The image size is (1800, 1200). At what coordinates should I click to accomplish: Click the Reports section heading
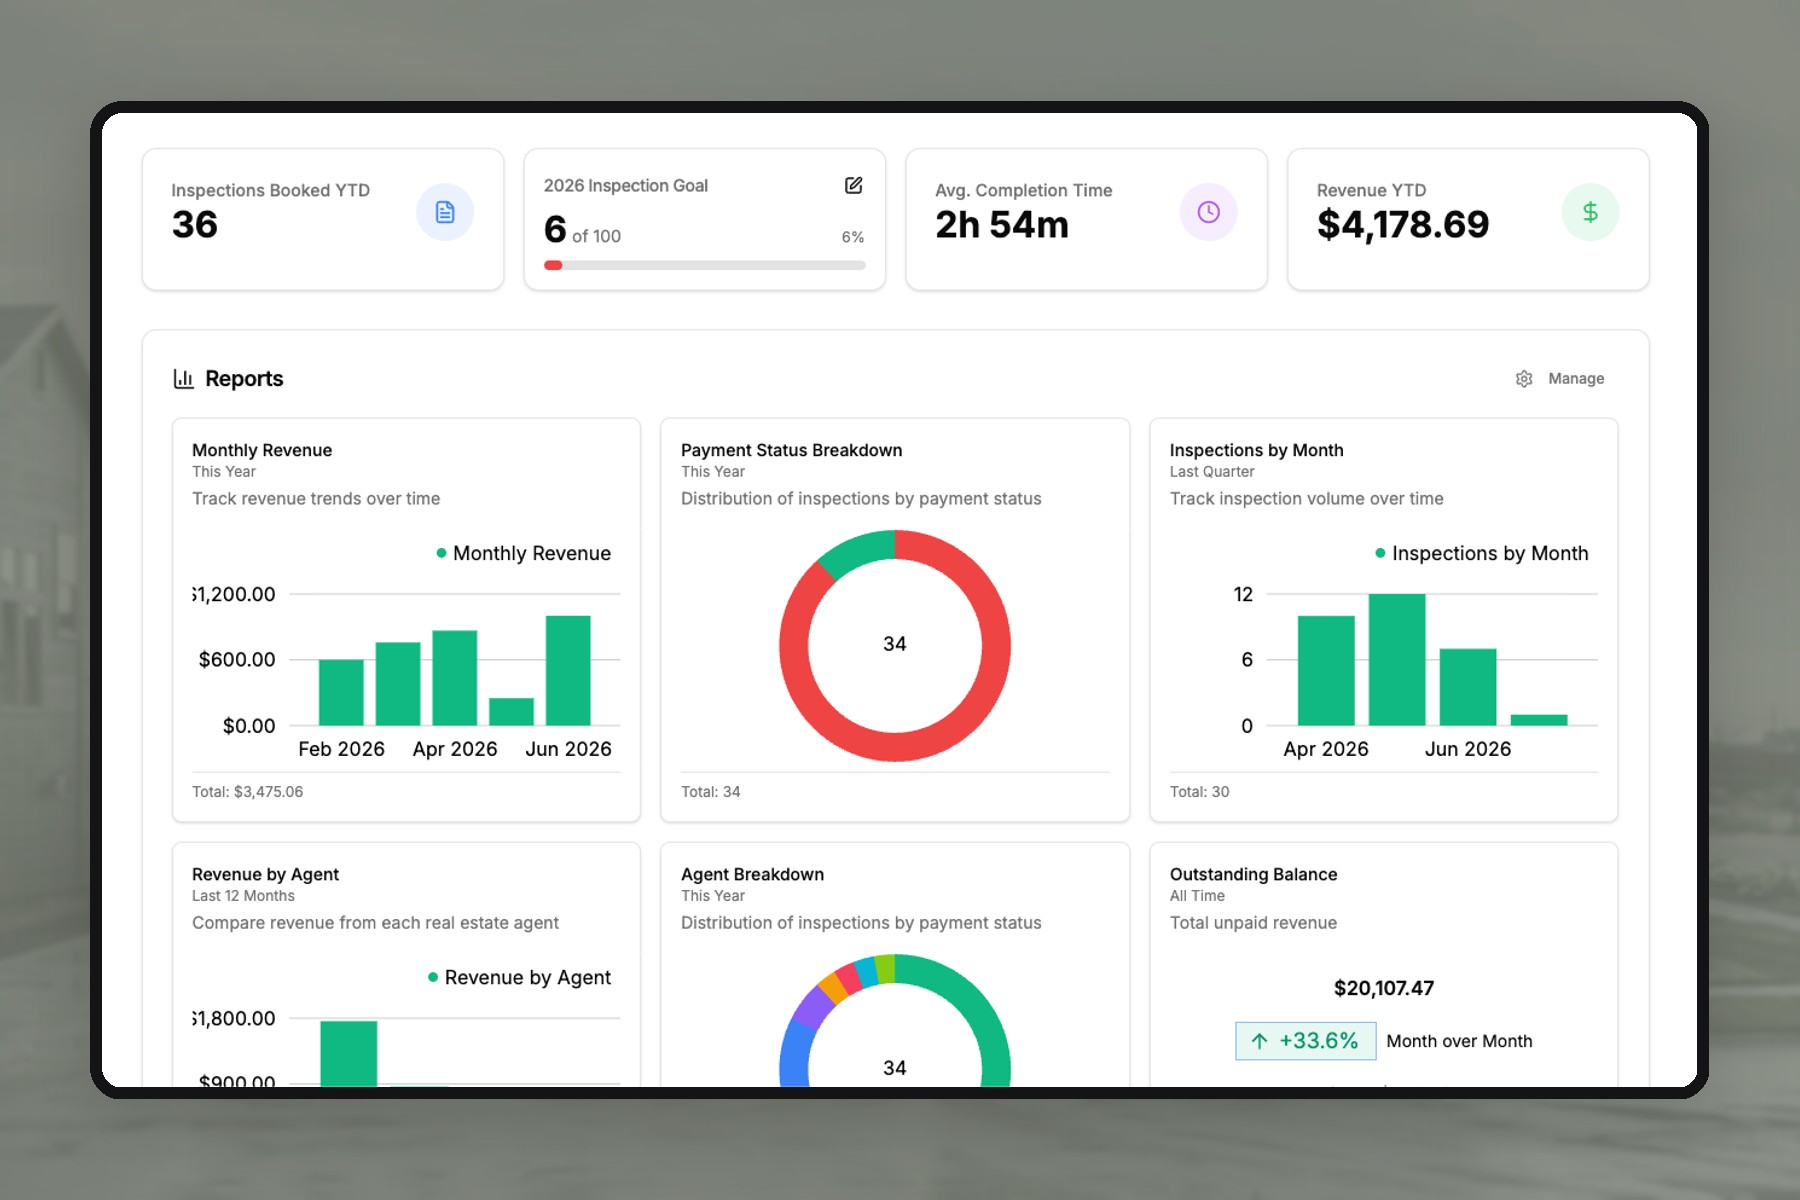244,379
